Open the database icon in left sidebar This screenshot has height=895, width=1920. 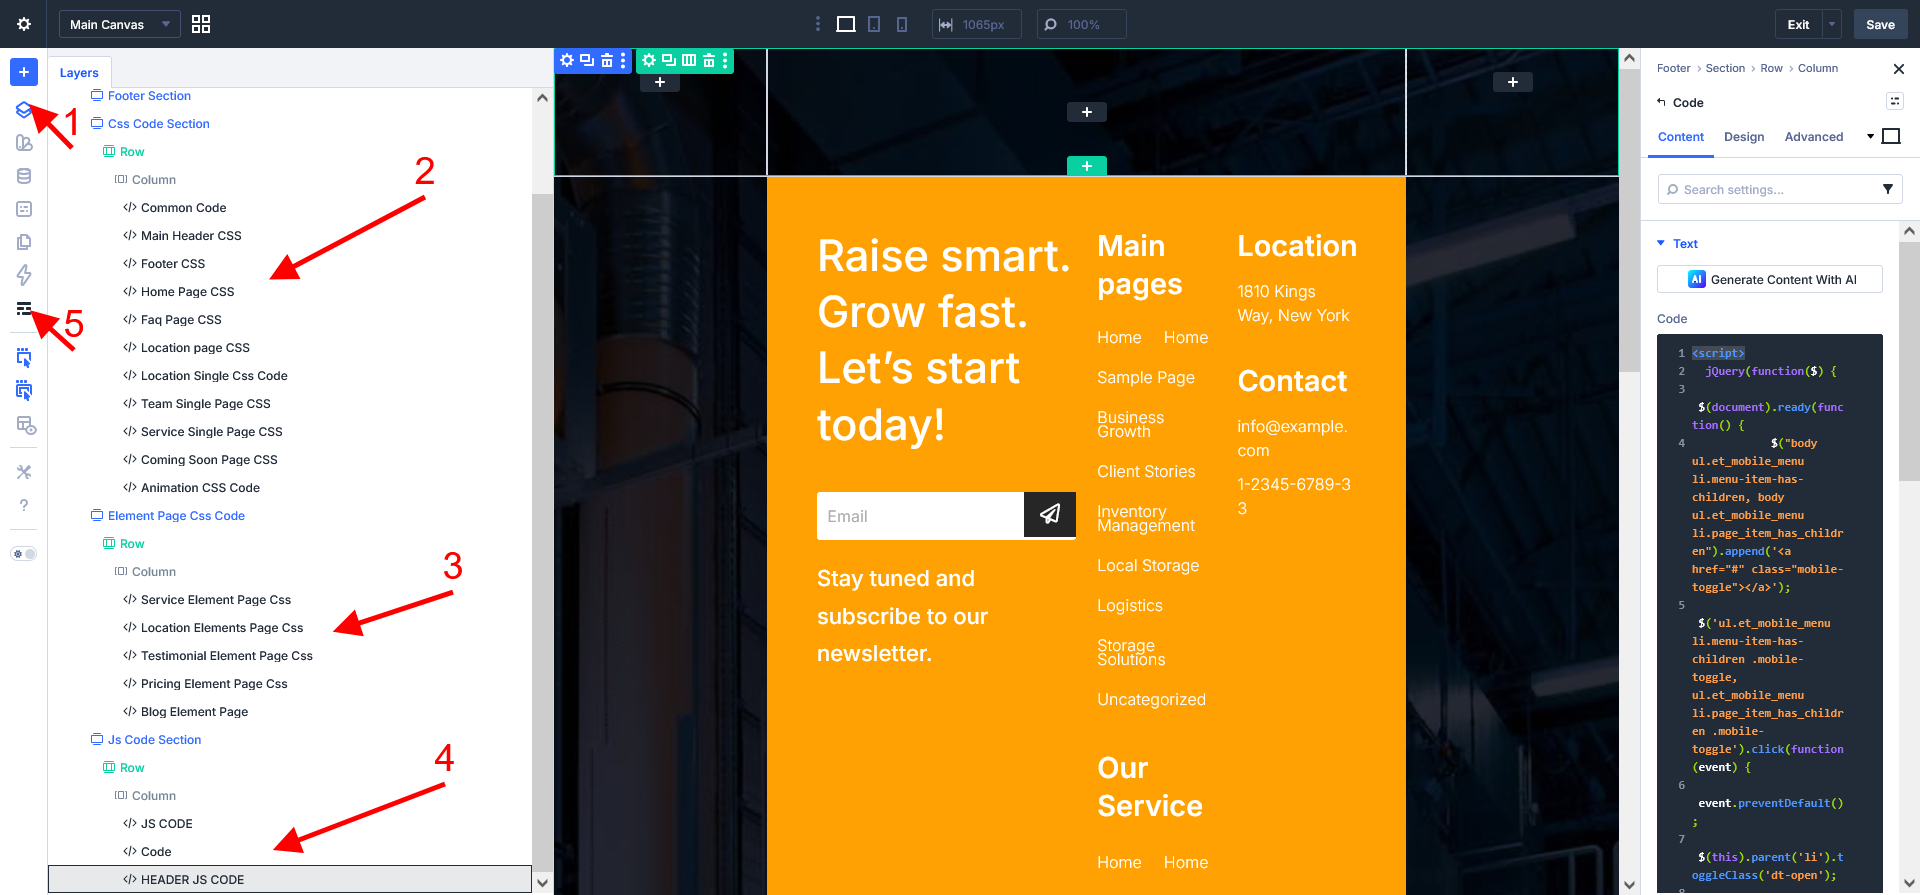(24, 176)
